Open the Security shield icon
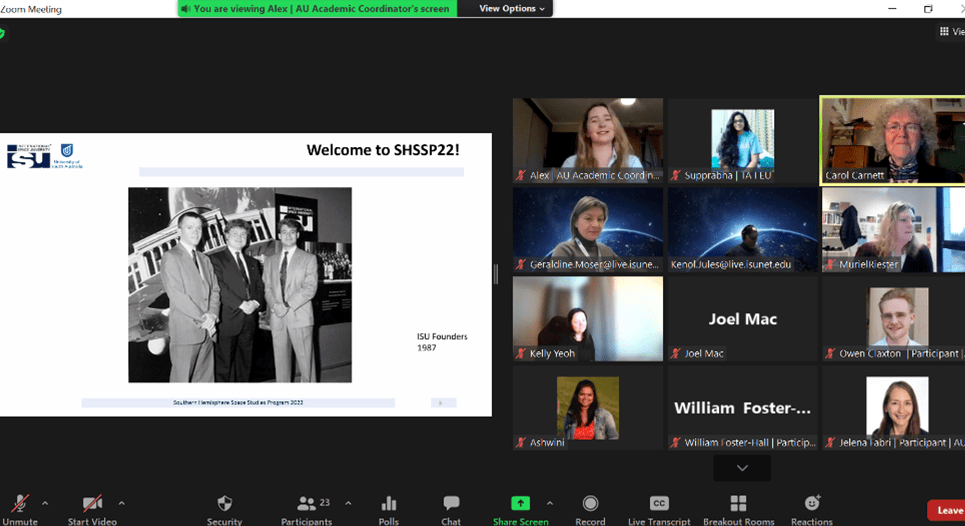965x526 pixels. pyautogui.click(x=224, y=504)
